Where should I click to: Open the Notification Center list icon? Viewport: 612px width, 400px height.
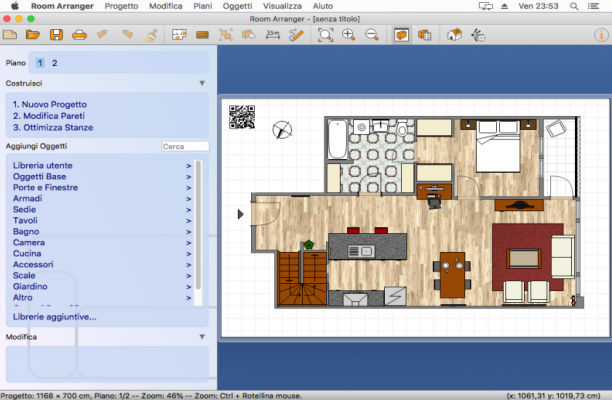[594, 6]
